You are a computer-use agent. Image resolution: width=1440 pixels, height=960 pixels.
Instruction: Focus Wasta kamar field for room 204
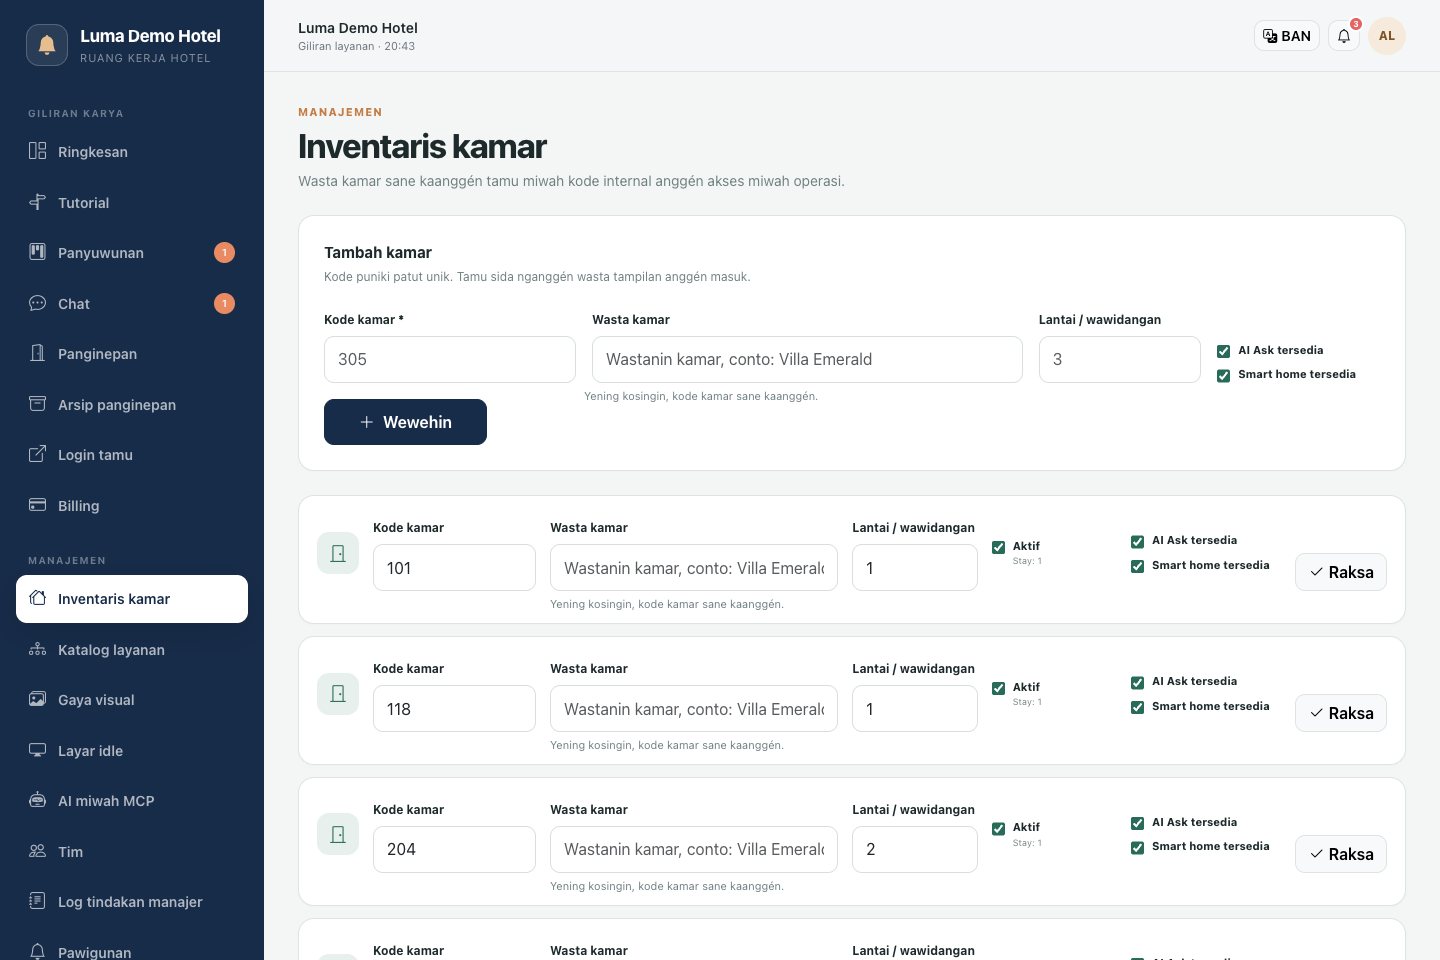[x=694, y=849]
